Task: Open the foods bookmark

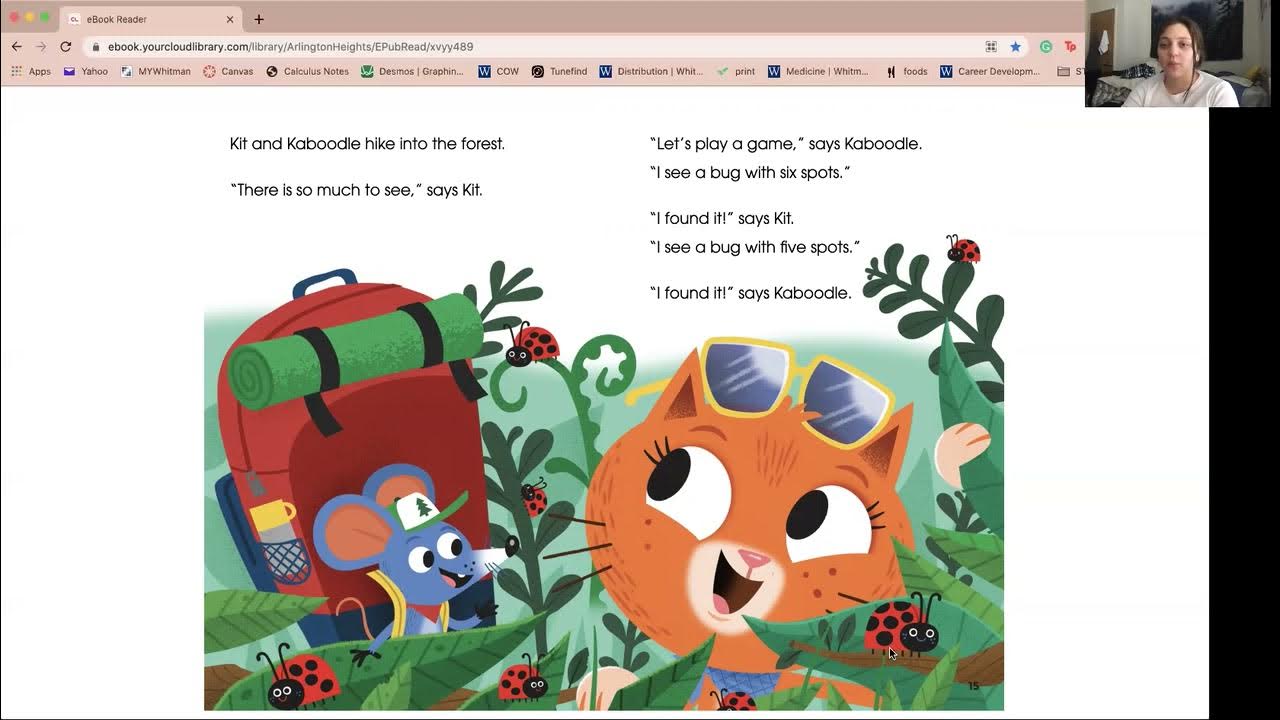Action: click(x=906, y=72)
